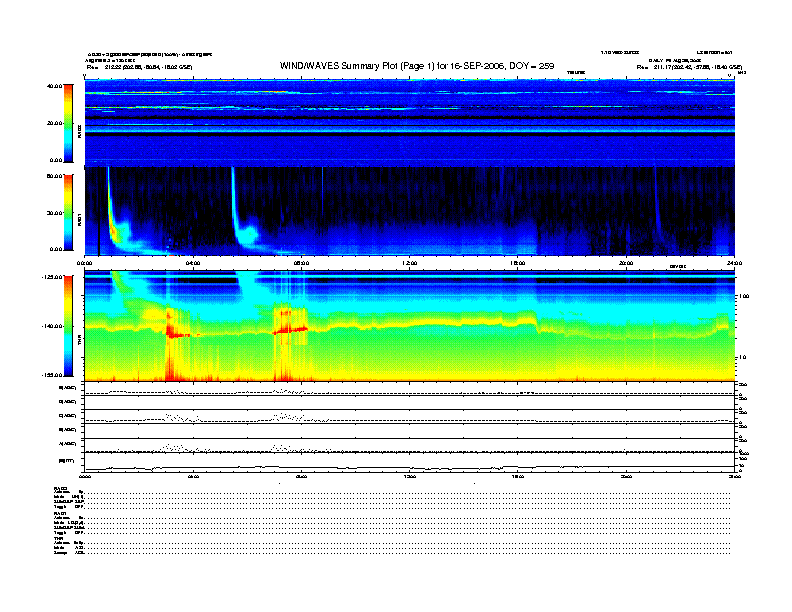Click the -140.00 tick on TNR color bar
792x612 pixels.
[52, 326]
